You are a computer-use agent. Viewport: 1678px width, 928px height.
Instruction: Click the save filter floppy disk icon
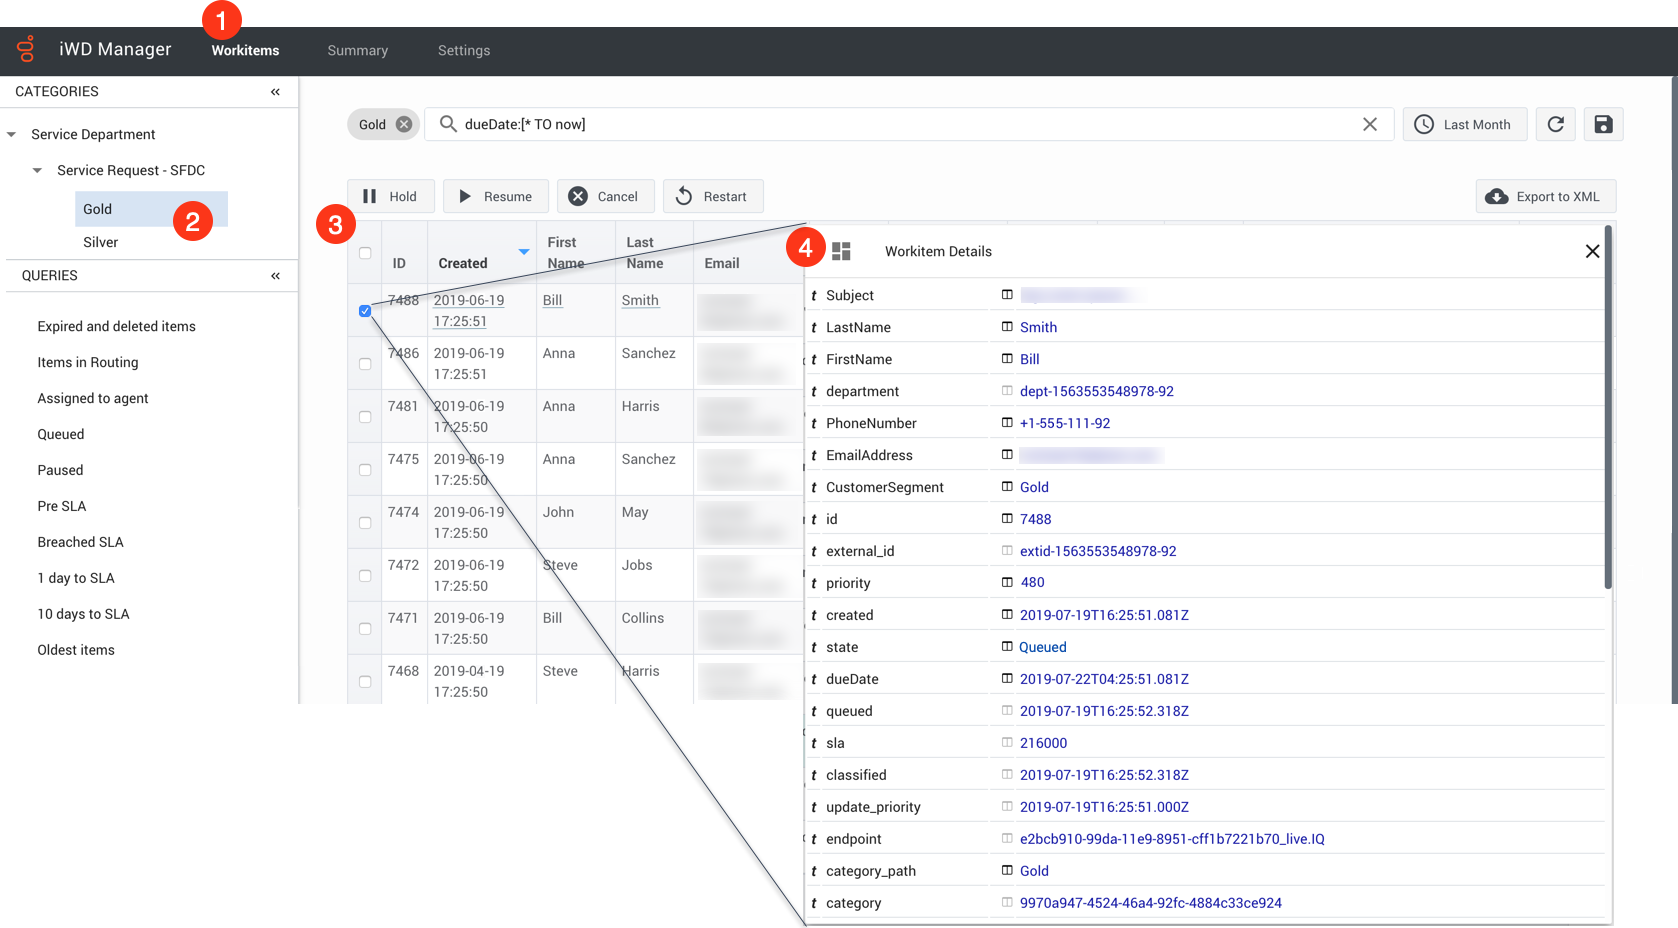(x=1603, y=124)
